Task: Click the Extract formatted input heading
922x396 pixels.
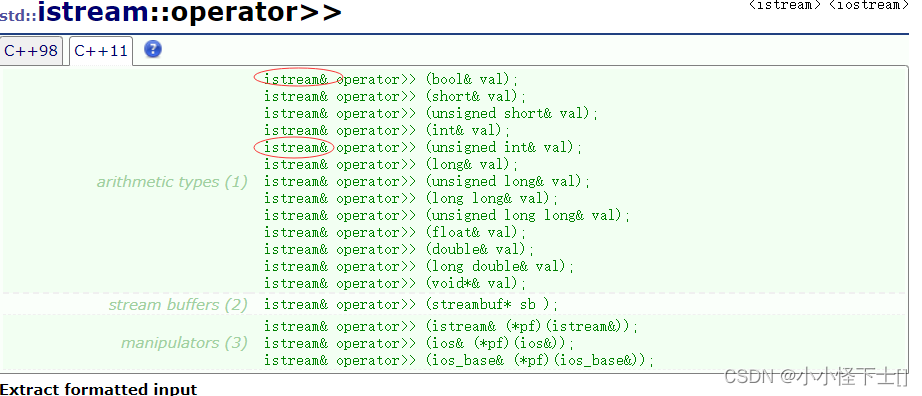Action: (99, 389)
